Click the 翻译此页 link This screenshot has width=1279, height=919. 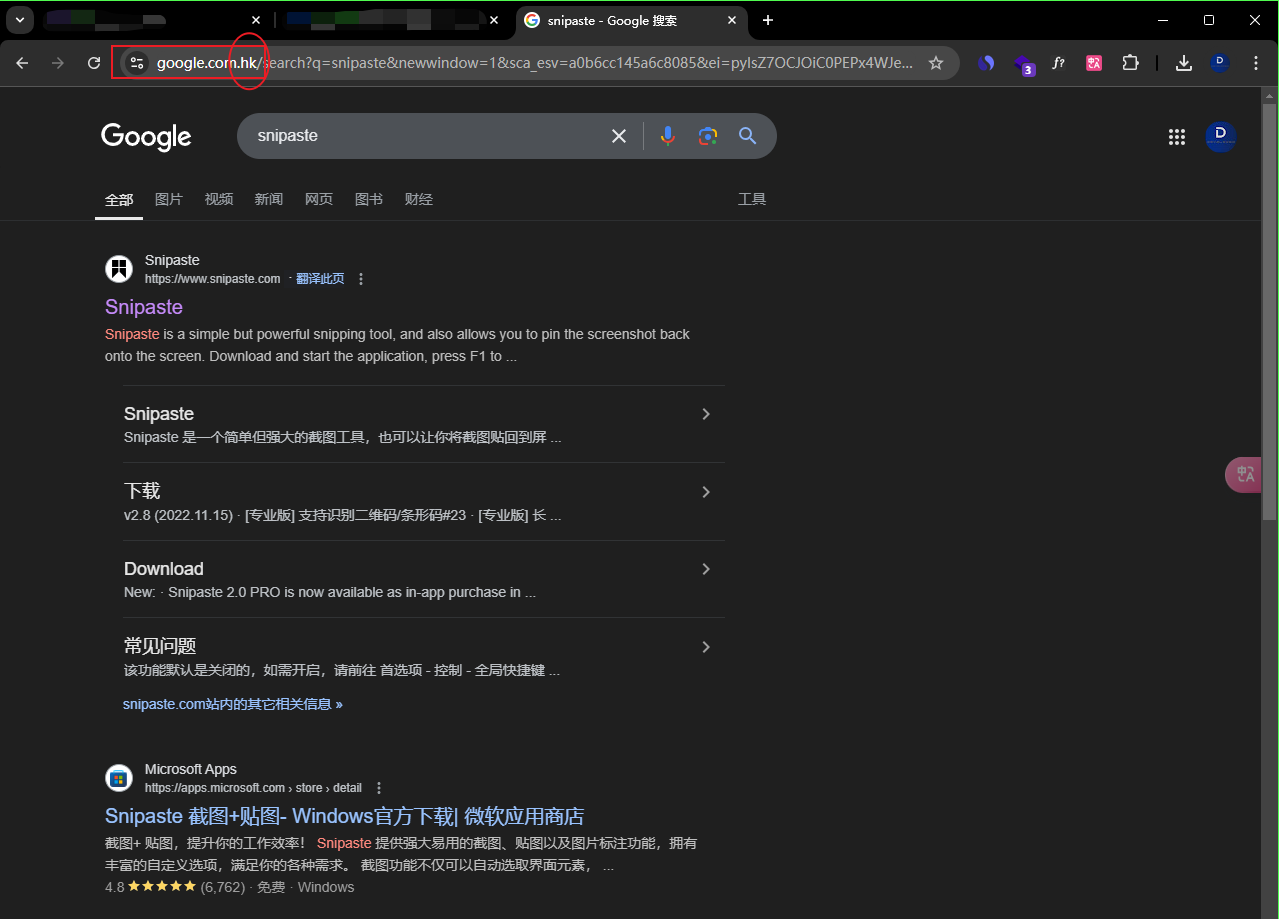pyautogui.click(x=320, y=279)
